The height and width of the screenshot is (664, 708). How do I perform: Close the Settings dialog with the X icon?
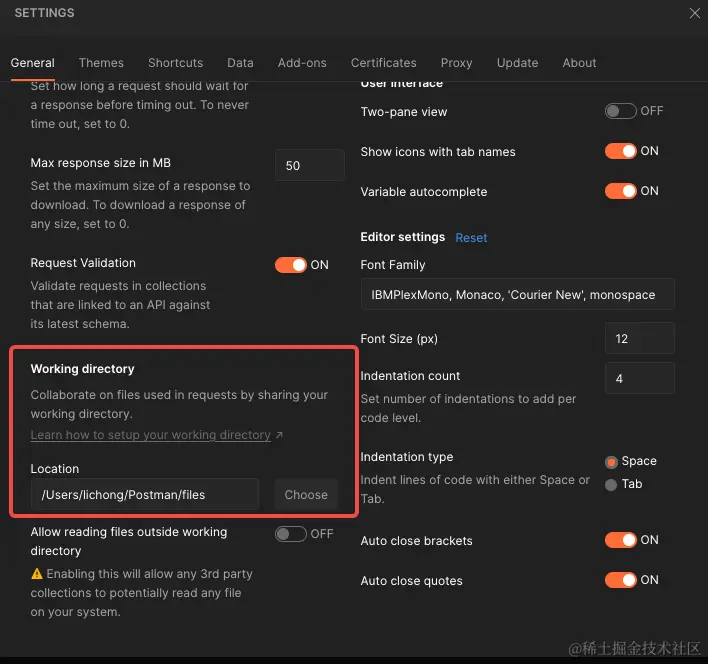tap(694, 13)
